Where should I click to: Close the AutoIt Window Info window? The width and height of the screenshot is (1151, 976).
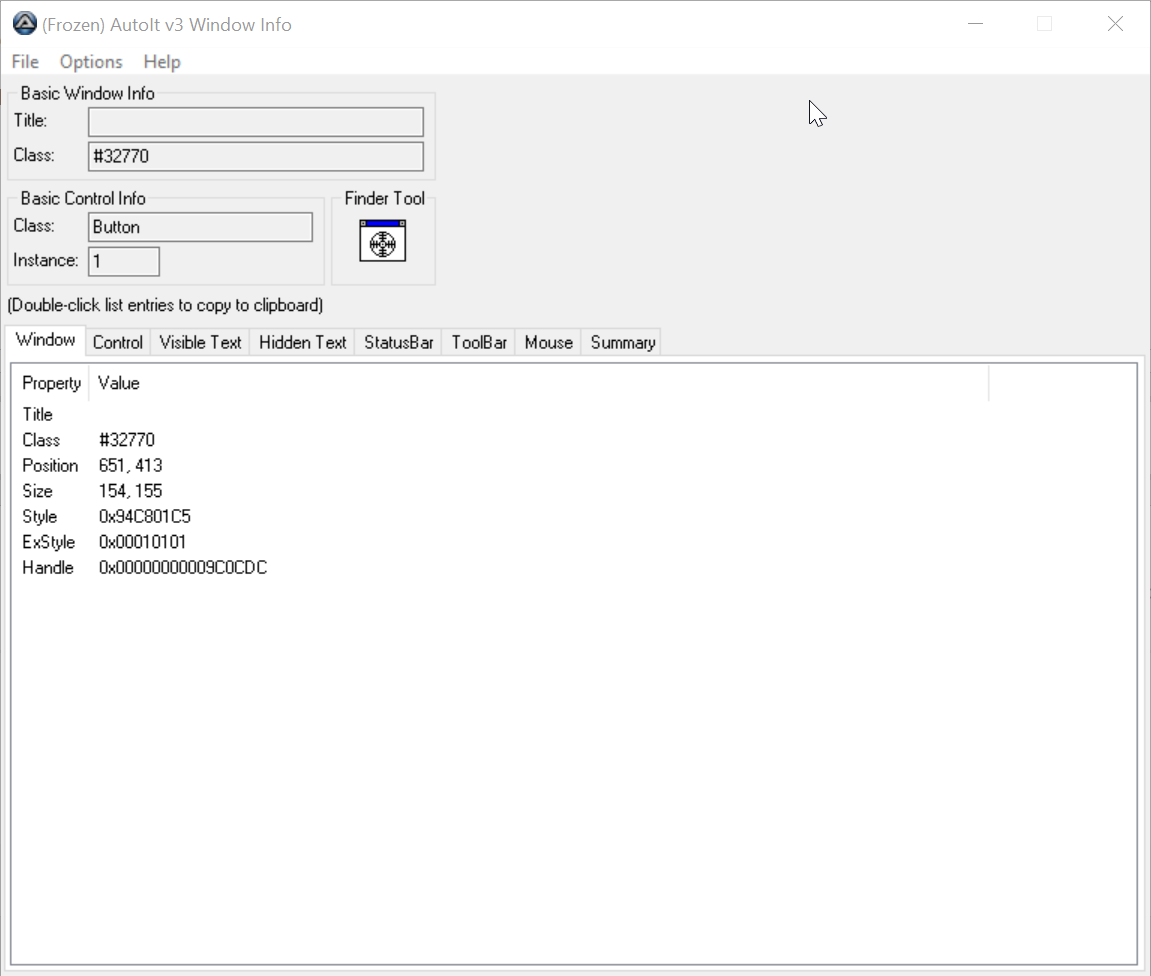pos(1115,24)
